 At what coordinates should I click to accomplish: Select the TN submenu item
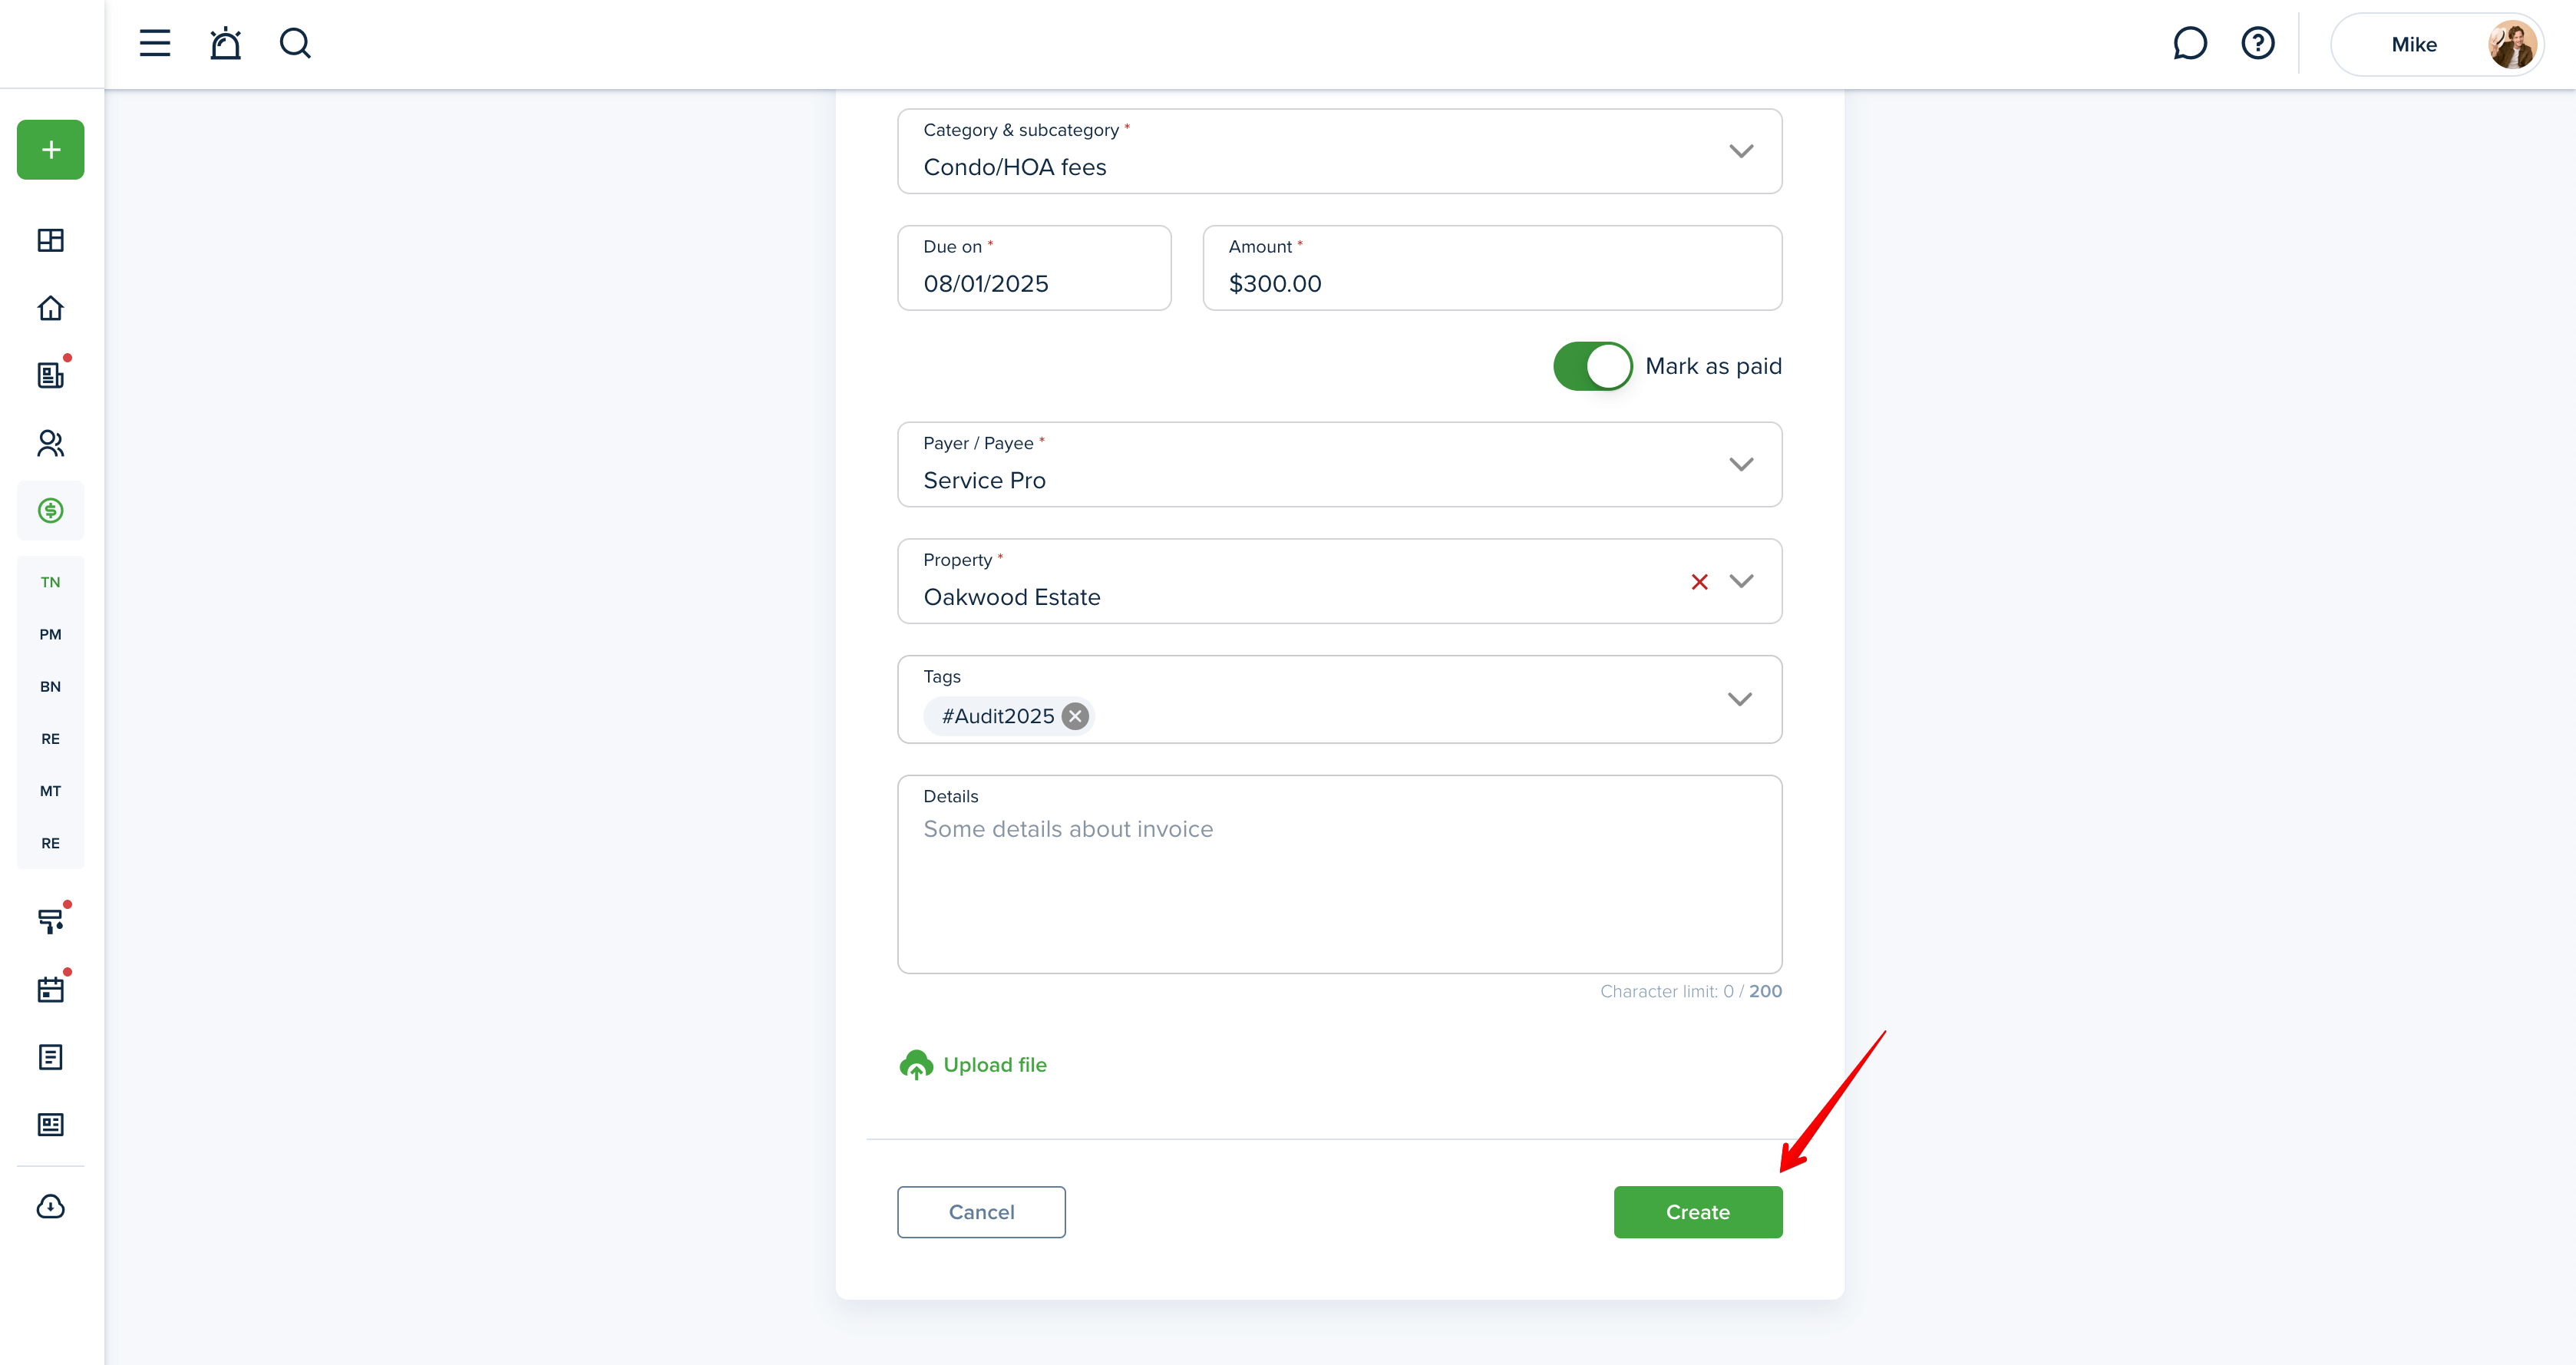51,582
